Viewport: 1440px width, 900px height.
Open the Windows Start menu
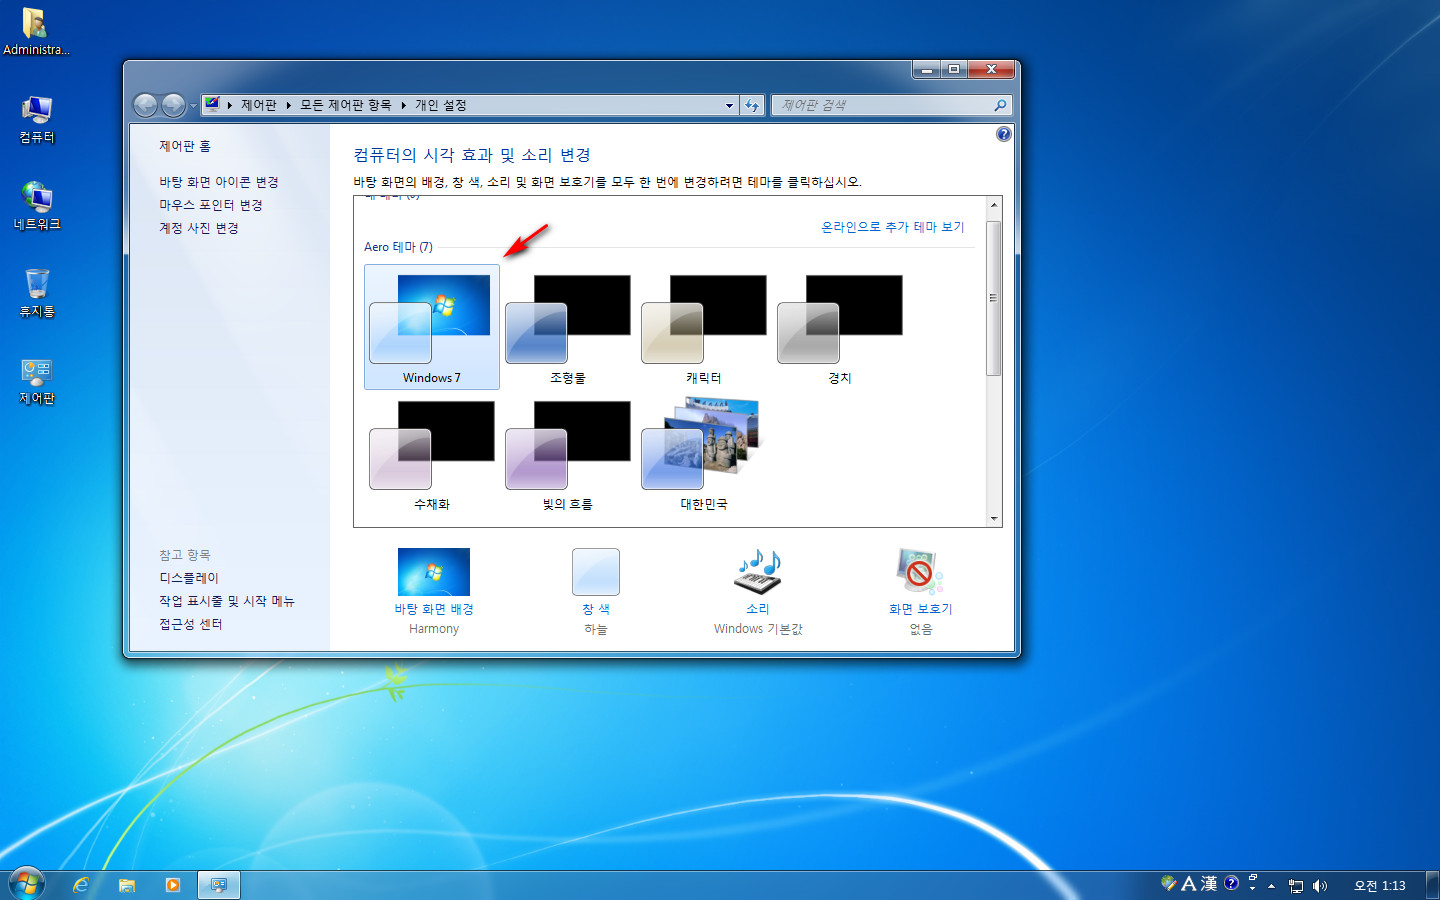(x=27, y=884)
